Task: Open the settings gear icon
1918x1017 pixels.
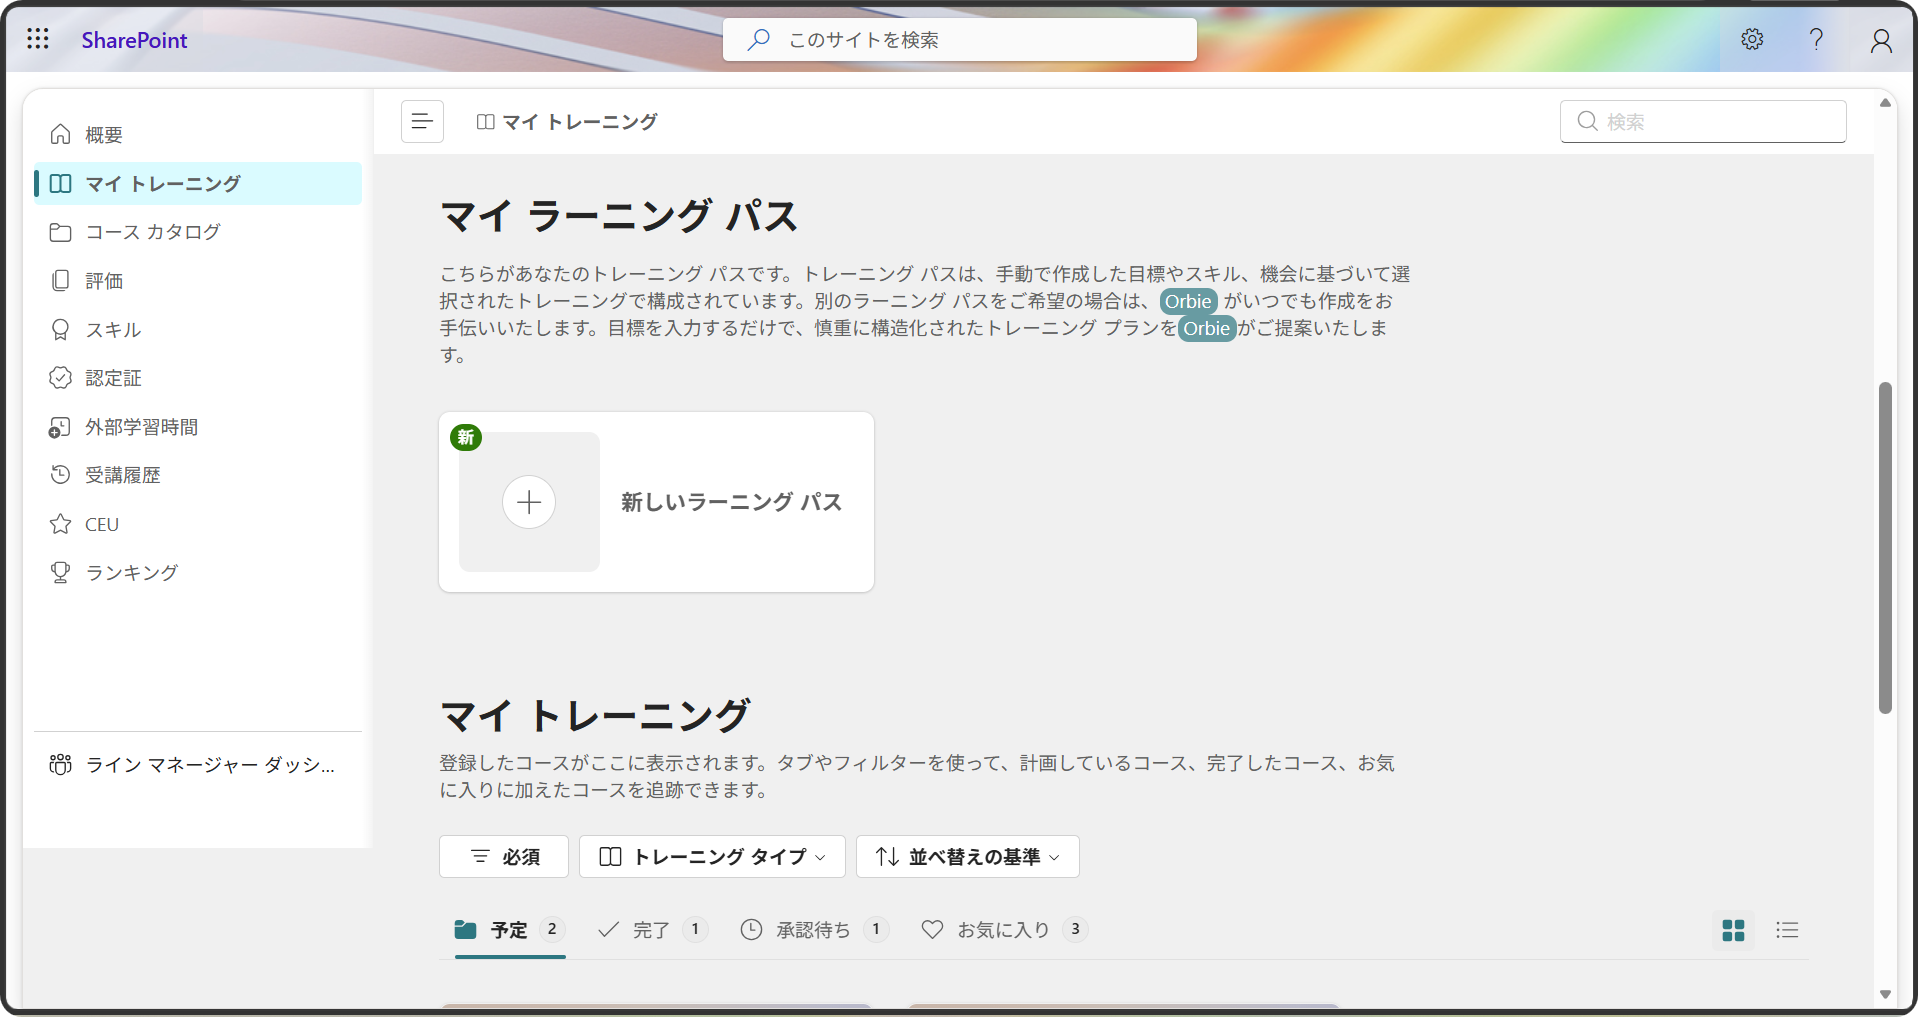Action: click(1752, 39)
